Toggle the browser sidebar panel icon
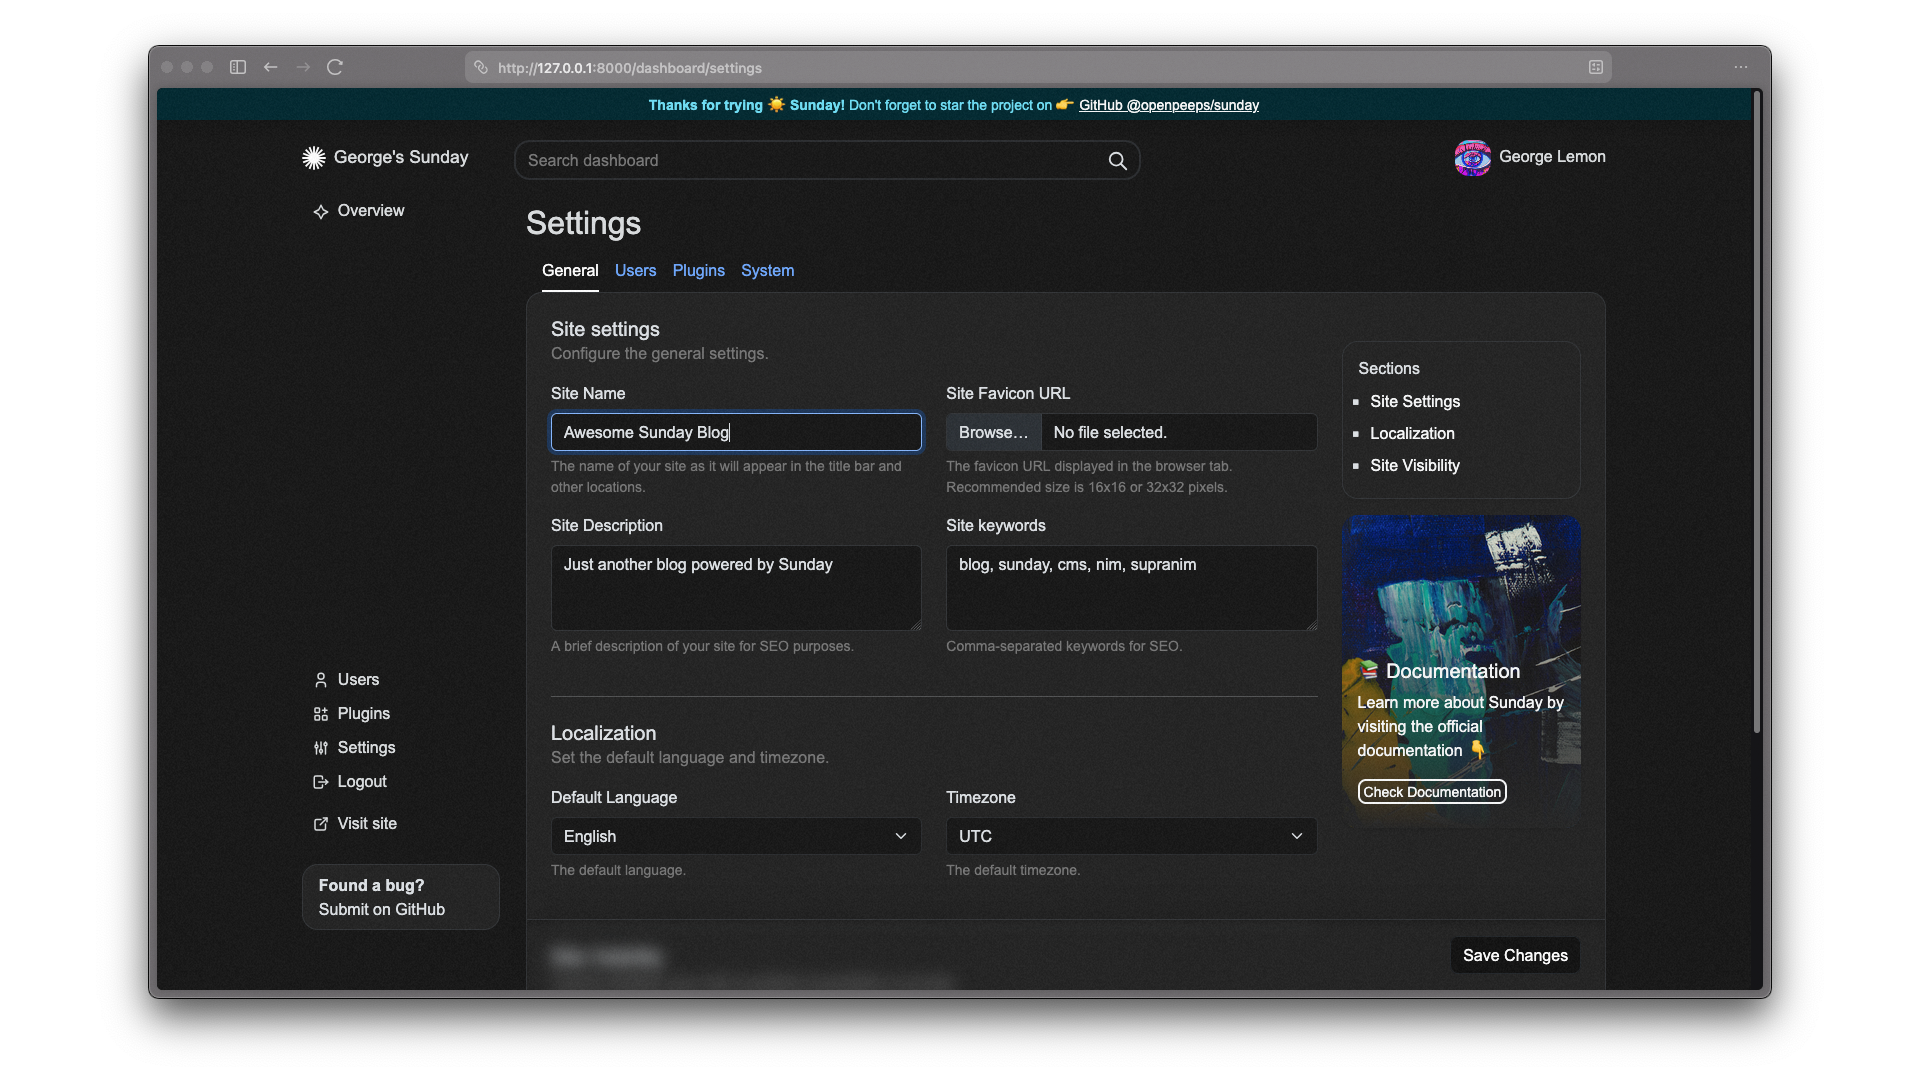Viewport: 1920px width, 1080px height. coord(238,67)
